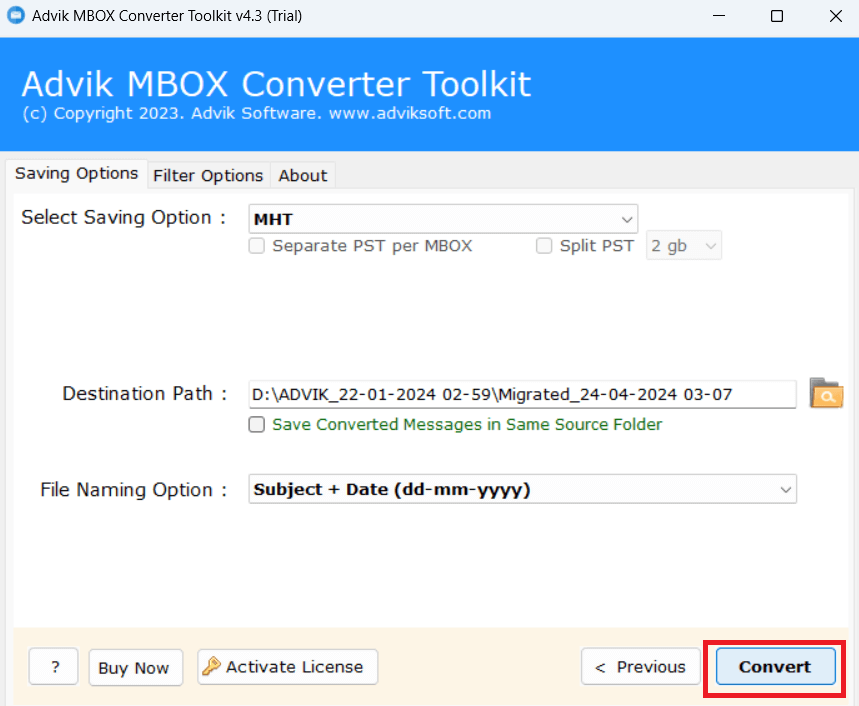Maximize the Advik MBOX Converter window
This screenshot has width=859, height=706.
(777, 16)
